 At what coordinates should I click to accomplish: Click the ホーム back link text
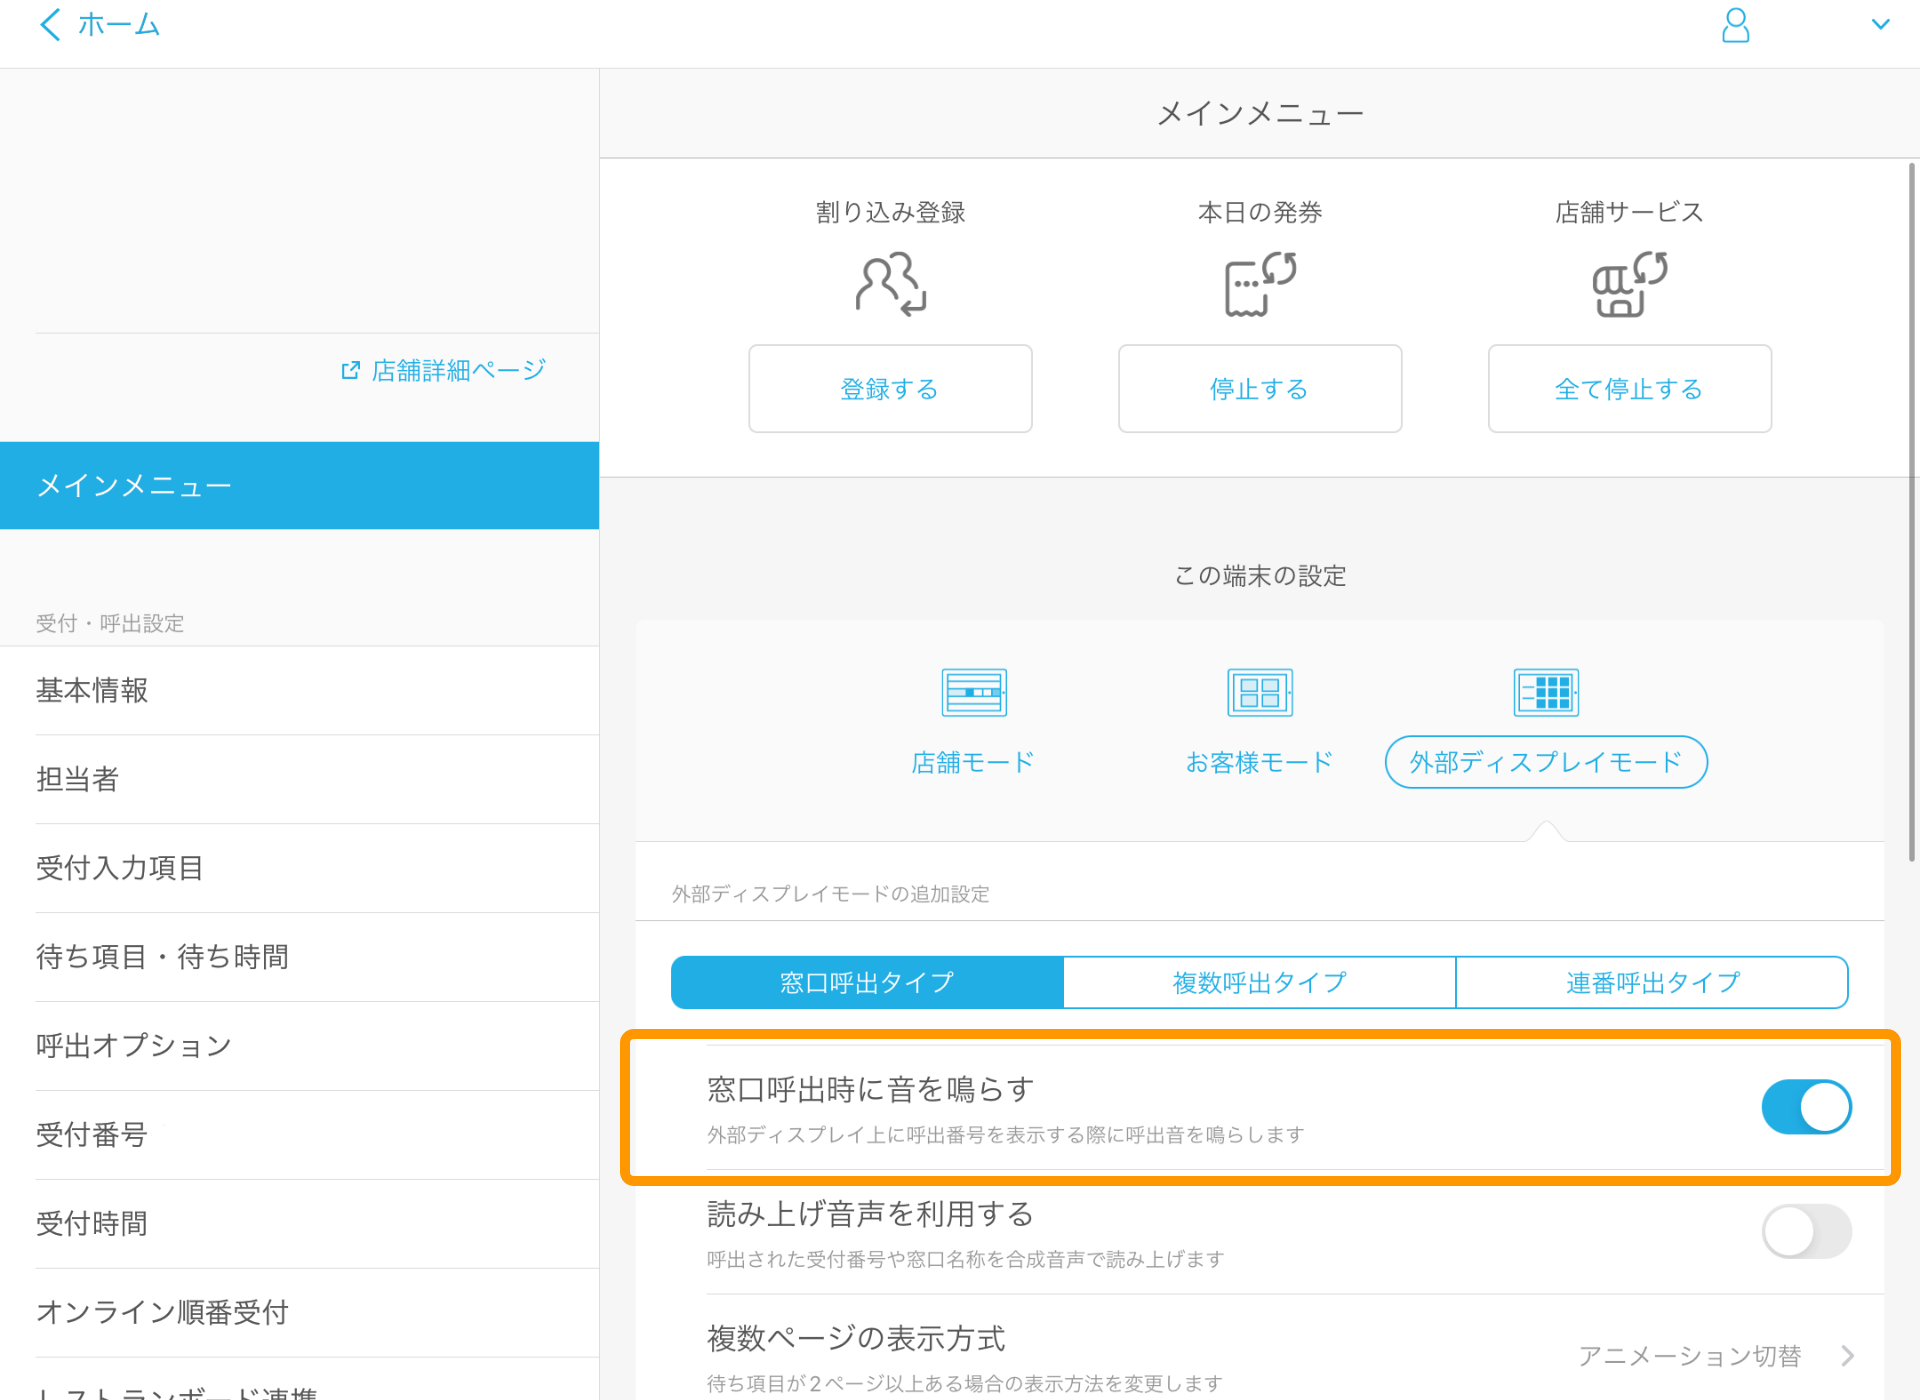(x=119, y=24)
